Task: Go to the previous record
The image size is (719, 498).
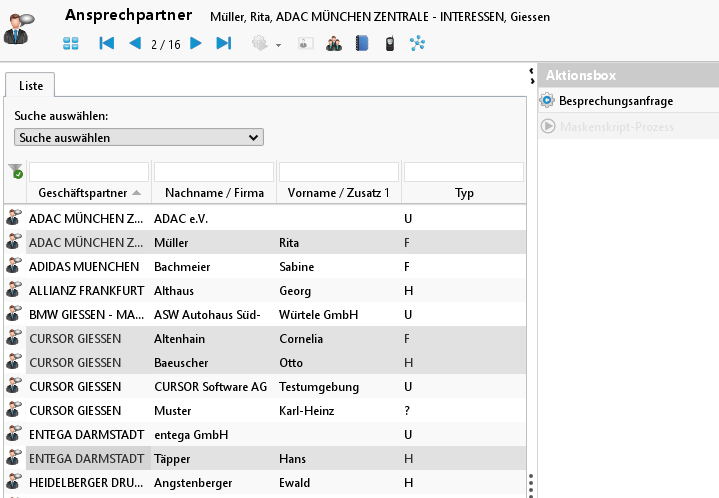Action: tap(135, 43)
